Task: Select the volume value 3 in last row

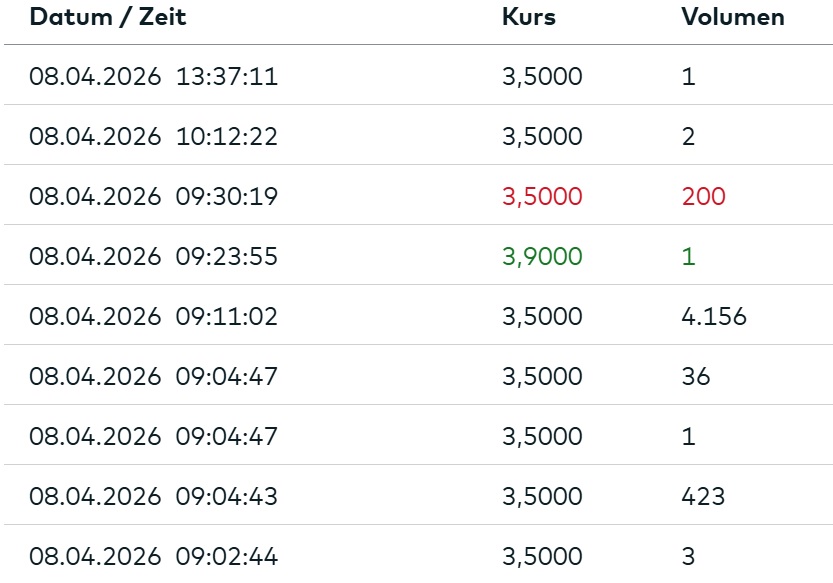Action: click(688, 557)
